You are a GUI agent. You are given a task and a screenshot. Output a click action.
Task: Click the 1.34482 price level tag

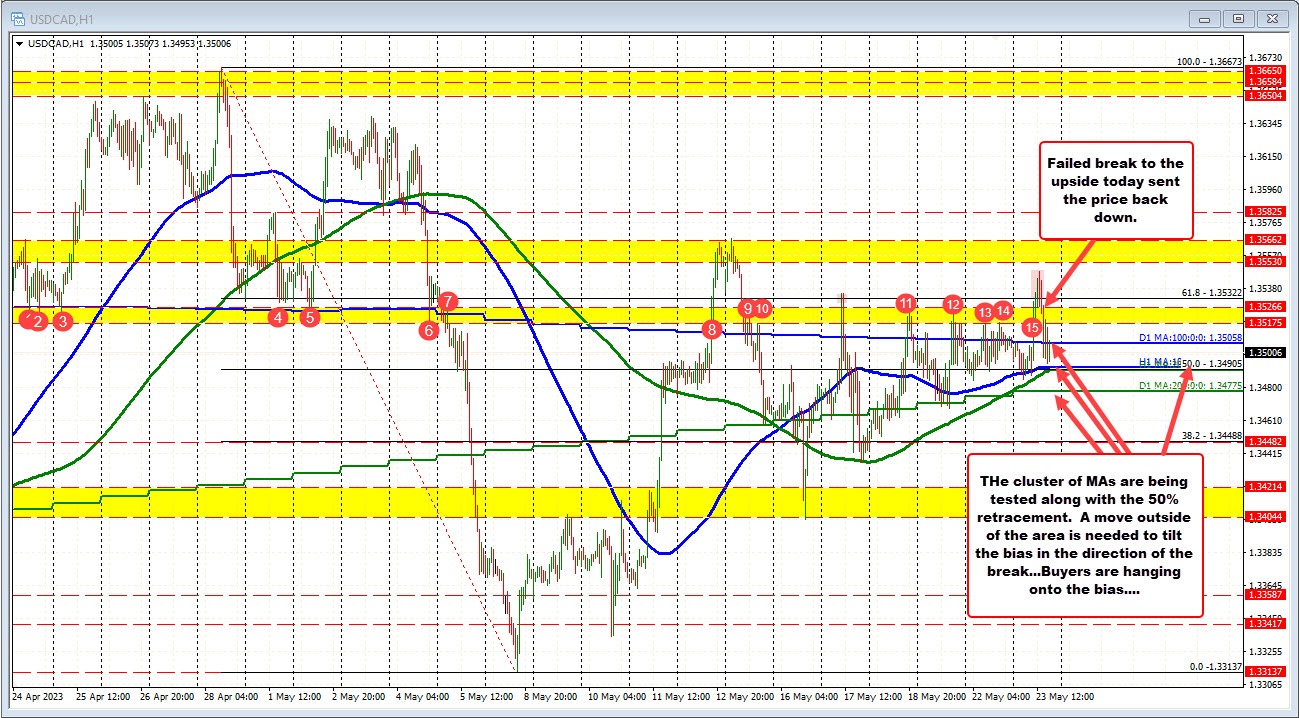[1265, 442]
